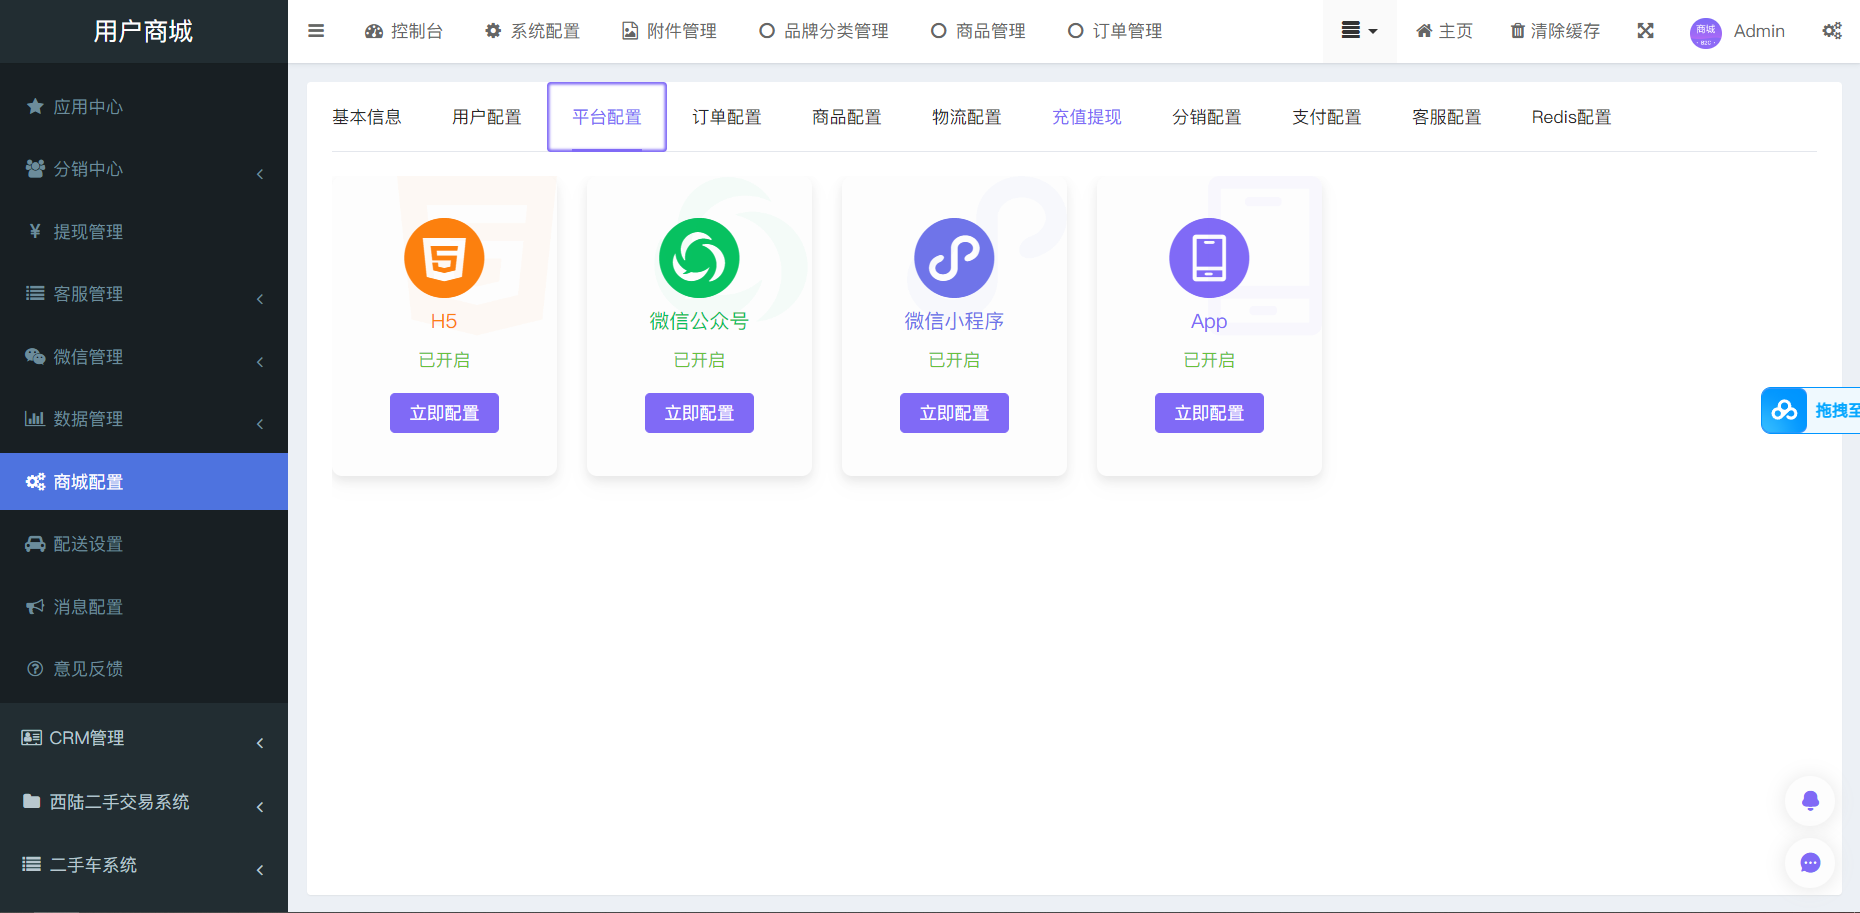Screen dimensions: 1860x913
Task: Select the 平台配置 tab
Action: [607, 117]
